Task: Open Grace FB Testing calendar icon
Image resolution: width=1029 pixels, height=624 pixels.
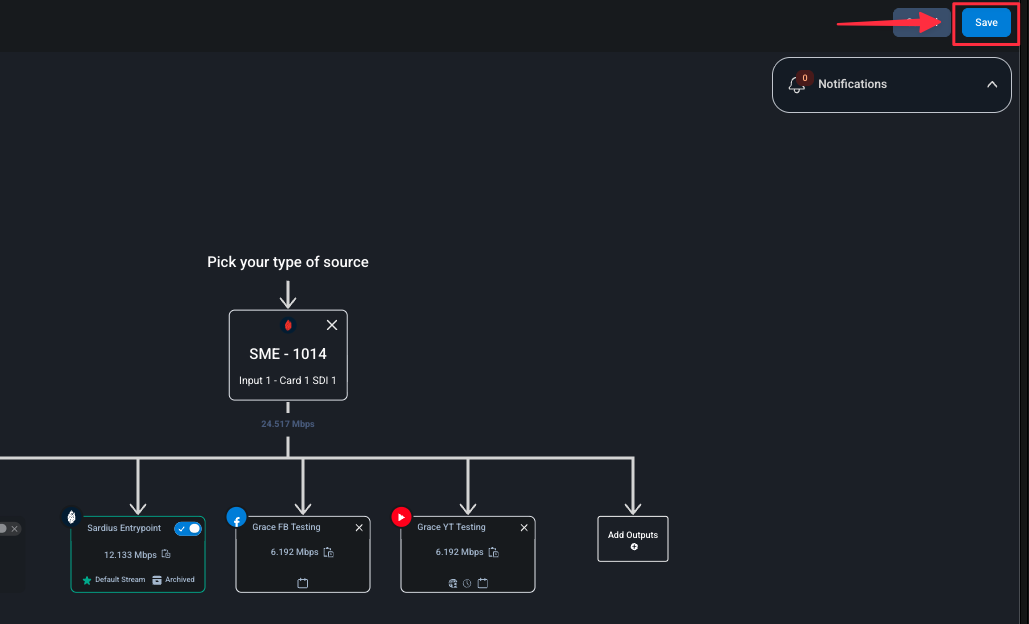Action: click(x=303, y=583)
